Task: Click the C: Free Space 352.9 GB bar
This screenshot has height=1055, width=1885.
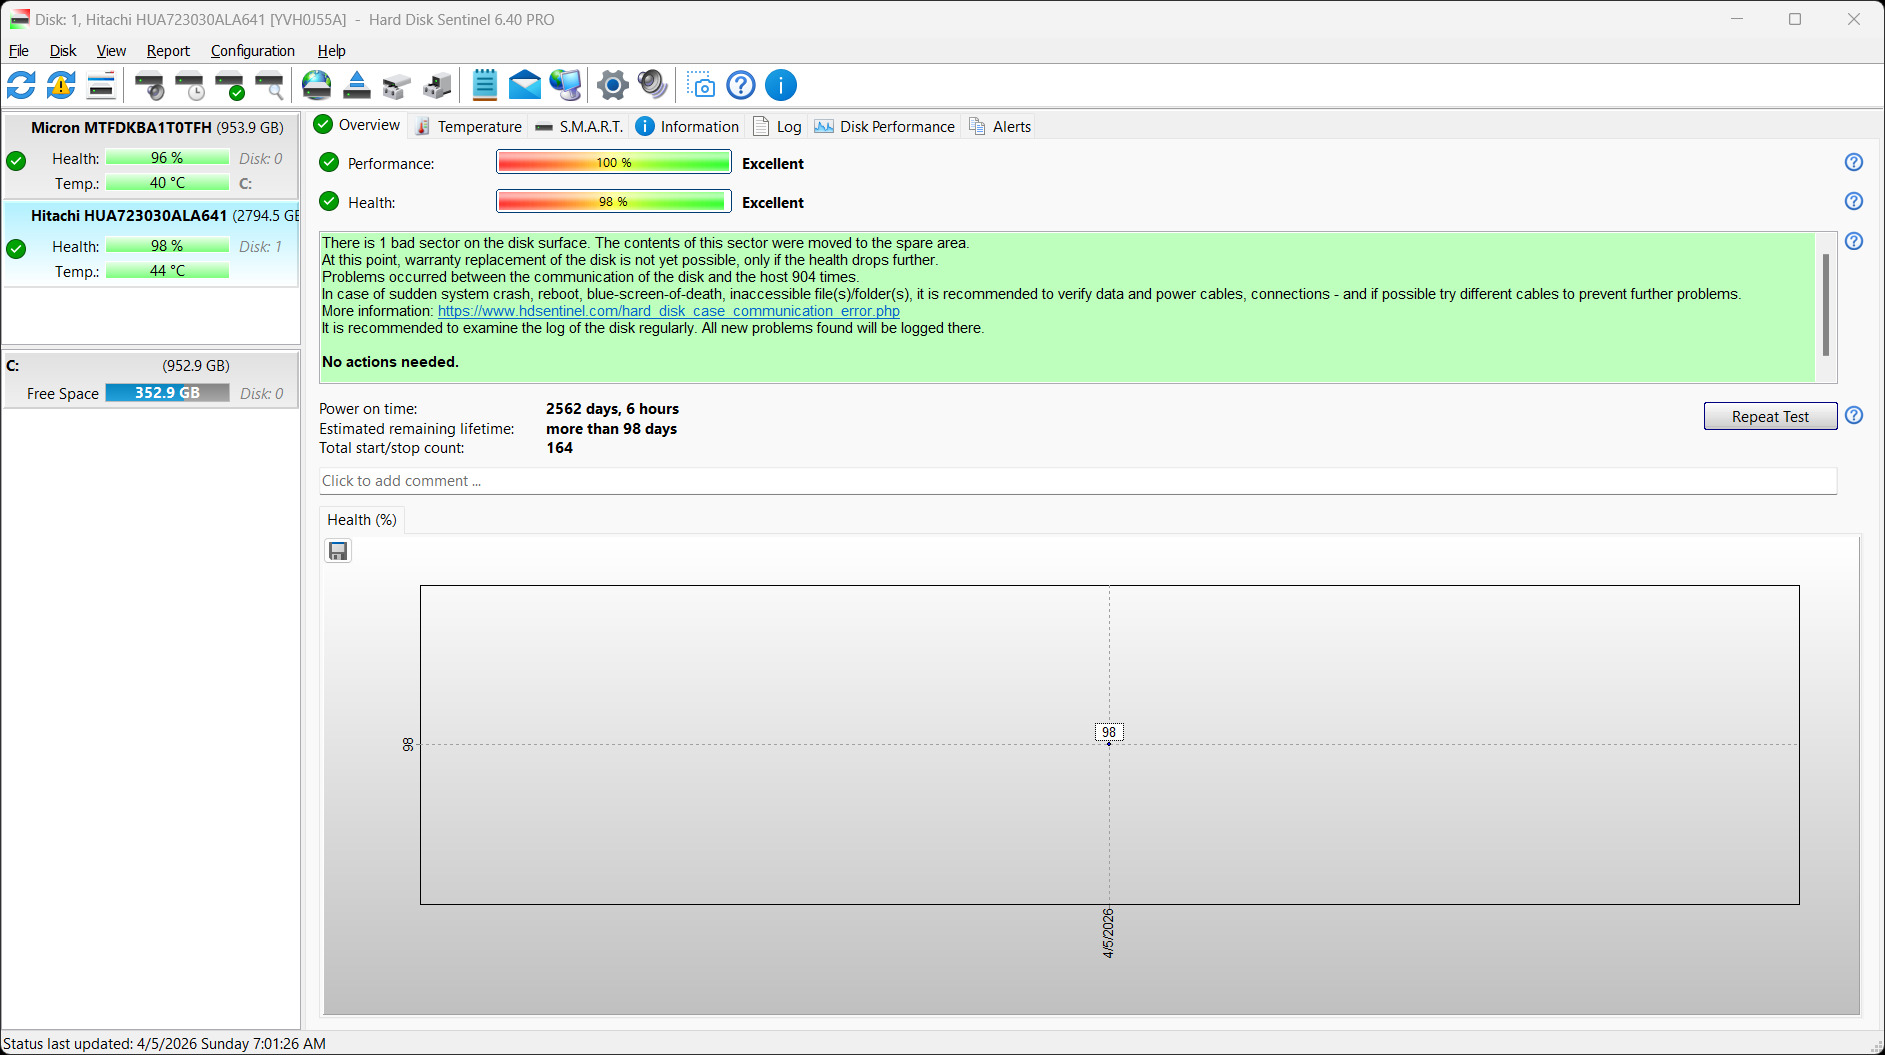Action: pyautogui.click(x=167, y=393)
